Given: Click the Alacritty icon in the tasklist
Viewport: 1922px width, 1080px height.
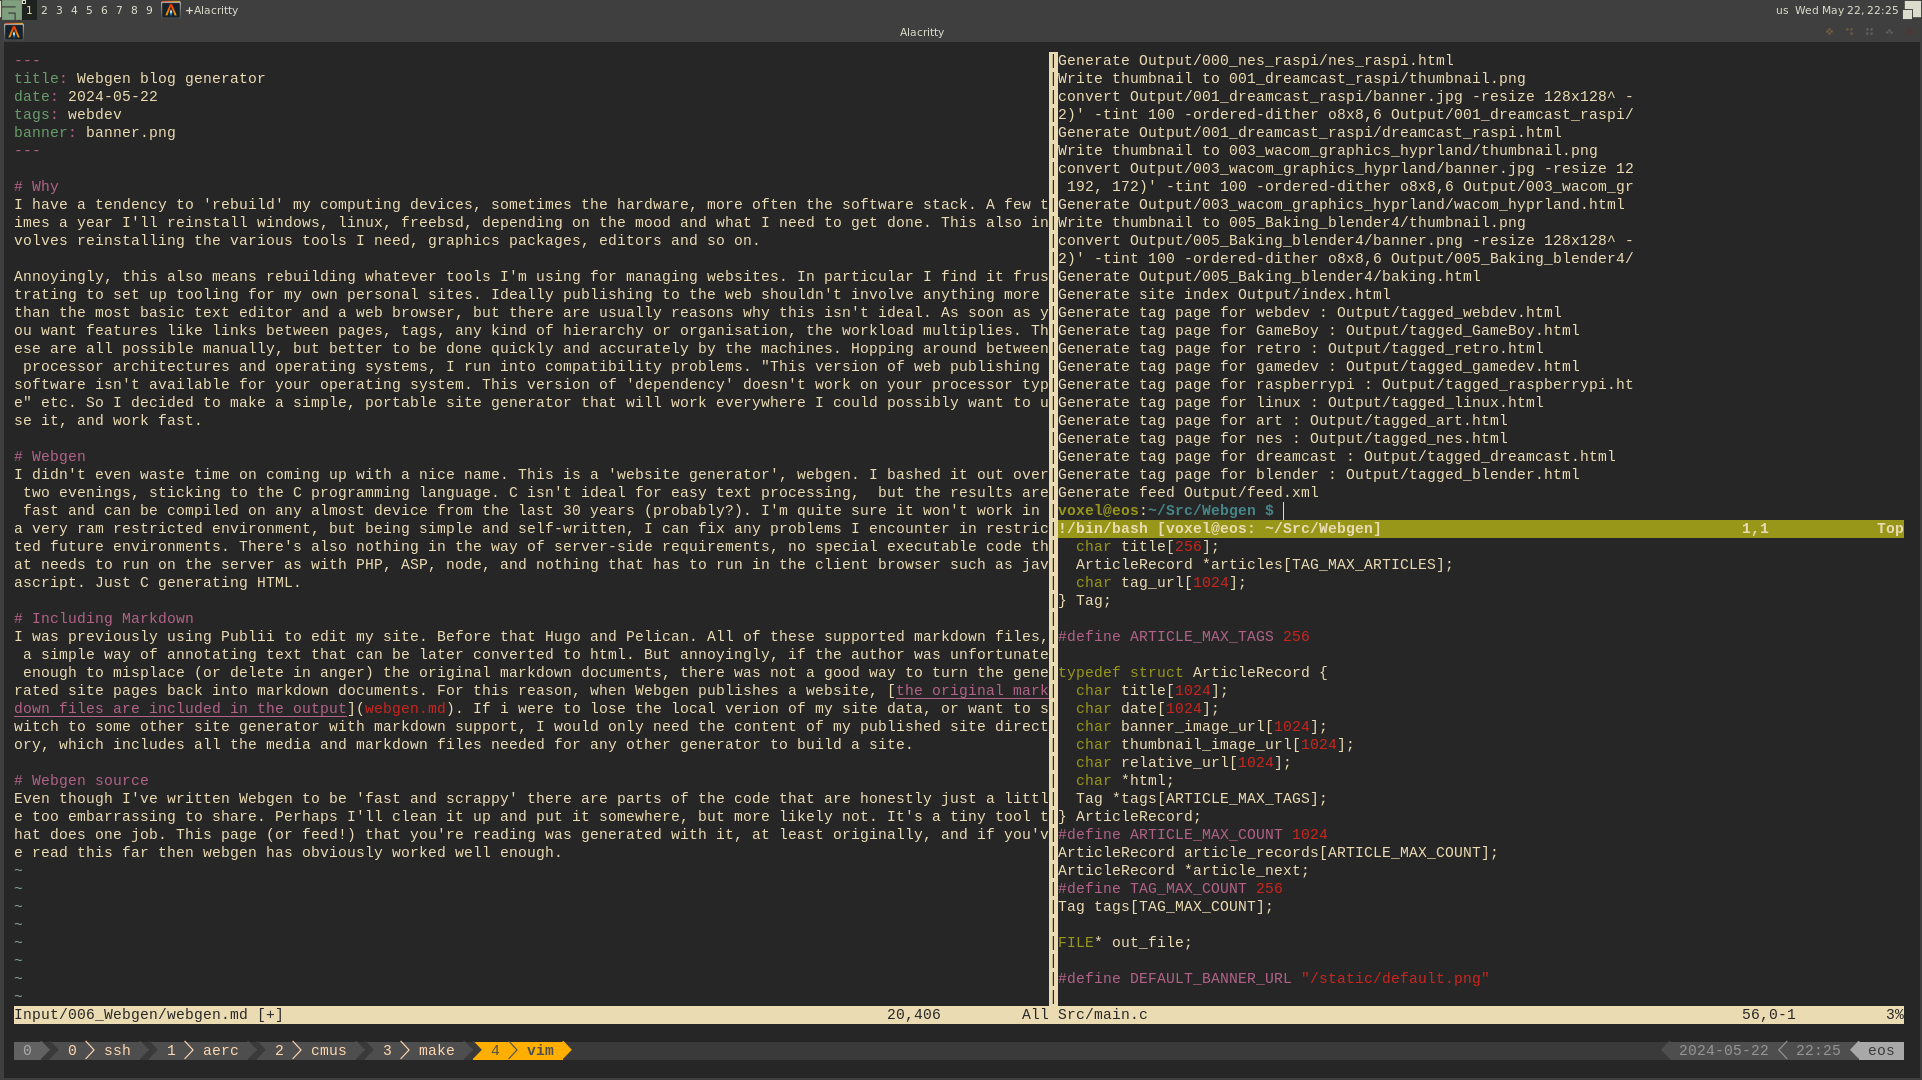Looking at the screenshot, I should [x=171, y=10].
